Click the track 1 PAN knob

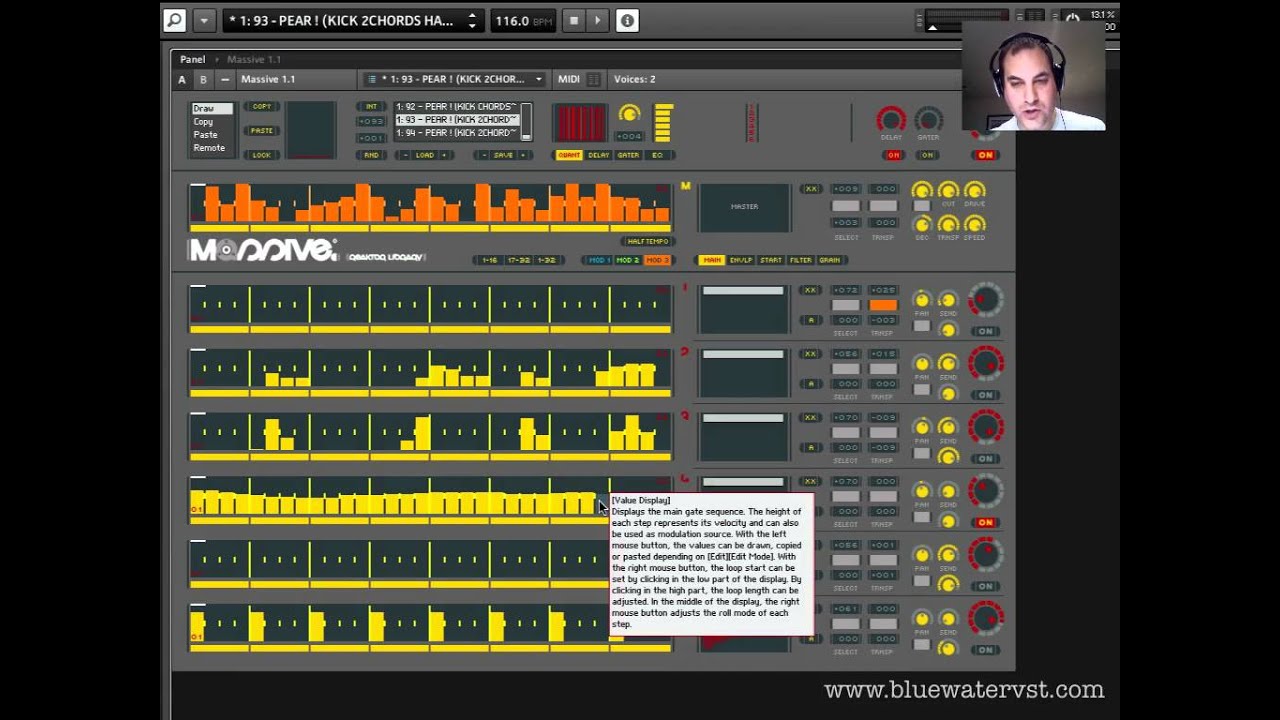(x=922, y=300)
